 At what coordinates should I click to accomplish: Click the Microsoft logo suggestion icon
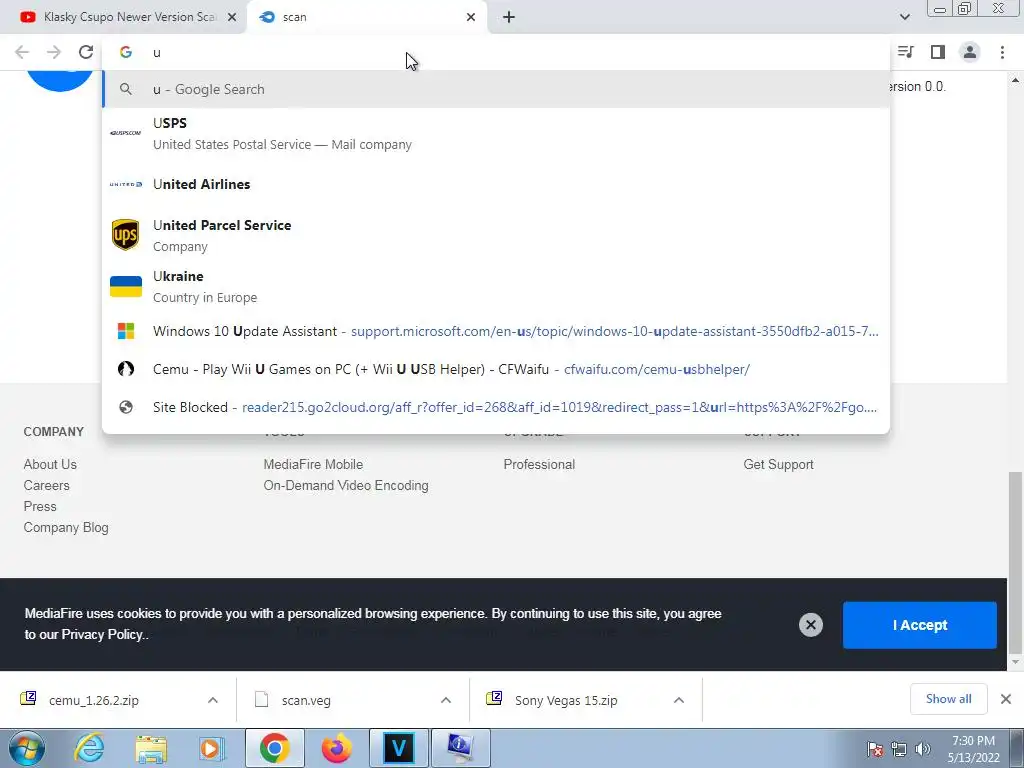pyautogui.click(x=126, y=331)
